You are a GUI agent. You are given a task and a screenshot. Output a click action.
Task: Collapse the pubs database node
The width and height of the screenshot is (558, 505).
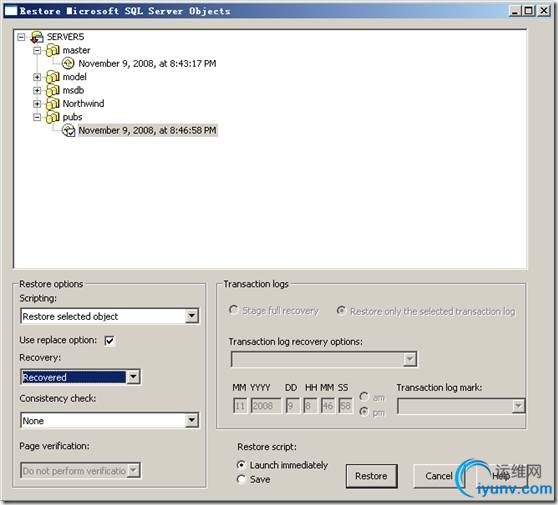click(37, 117)
